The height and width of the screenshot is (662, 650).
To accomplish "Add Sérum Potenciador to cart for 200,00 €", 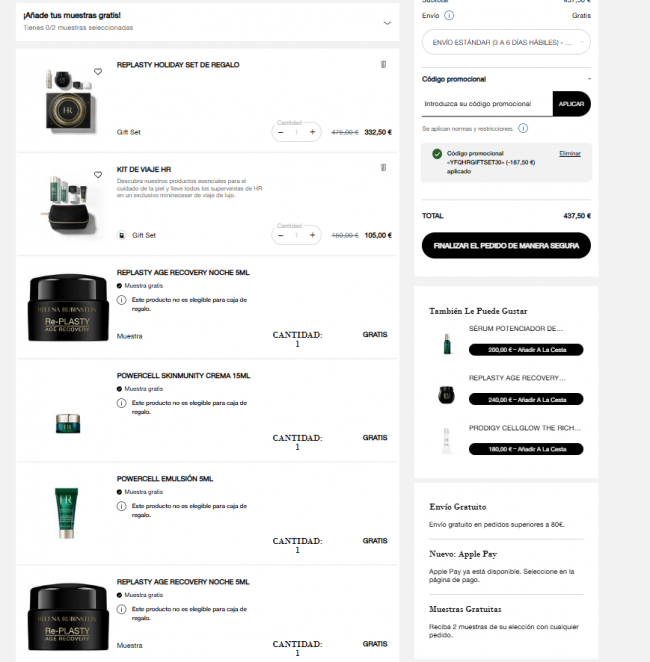I will 526,350.
